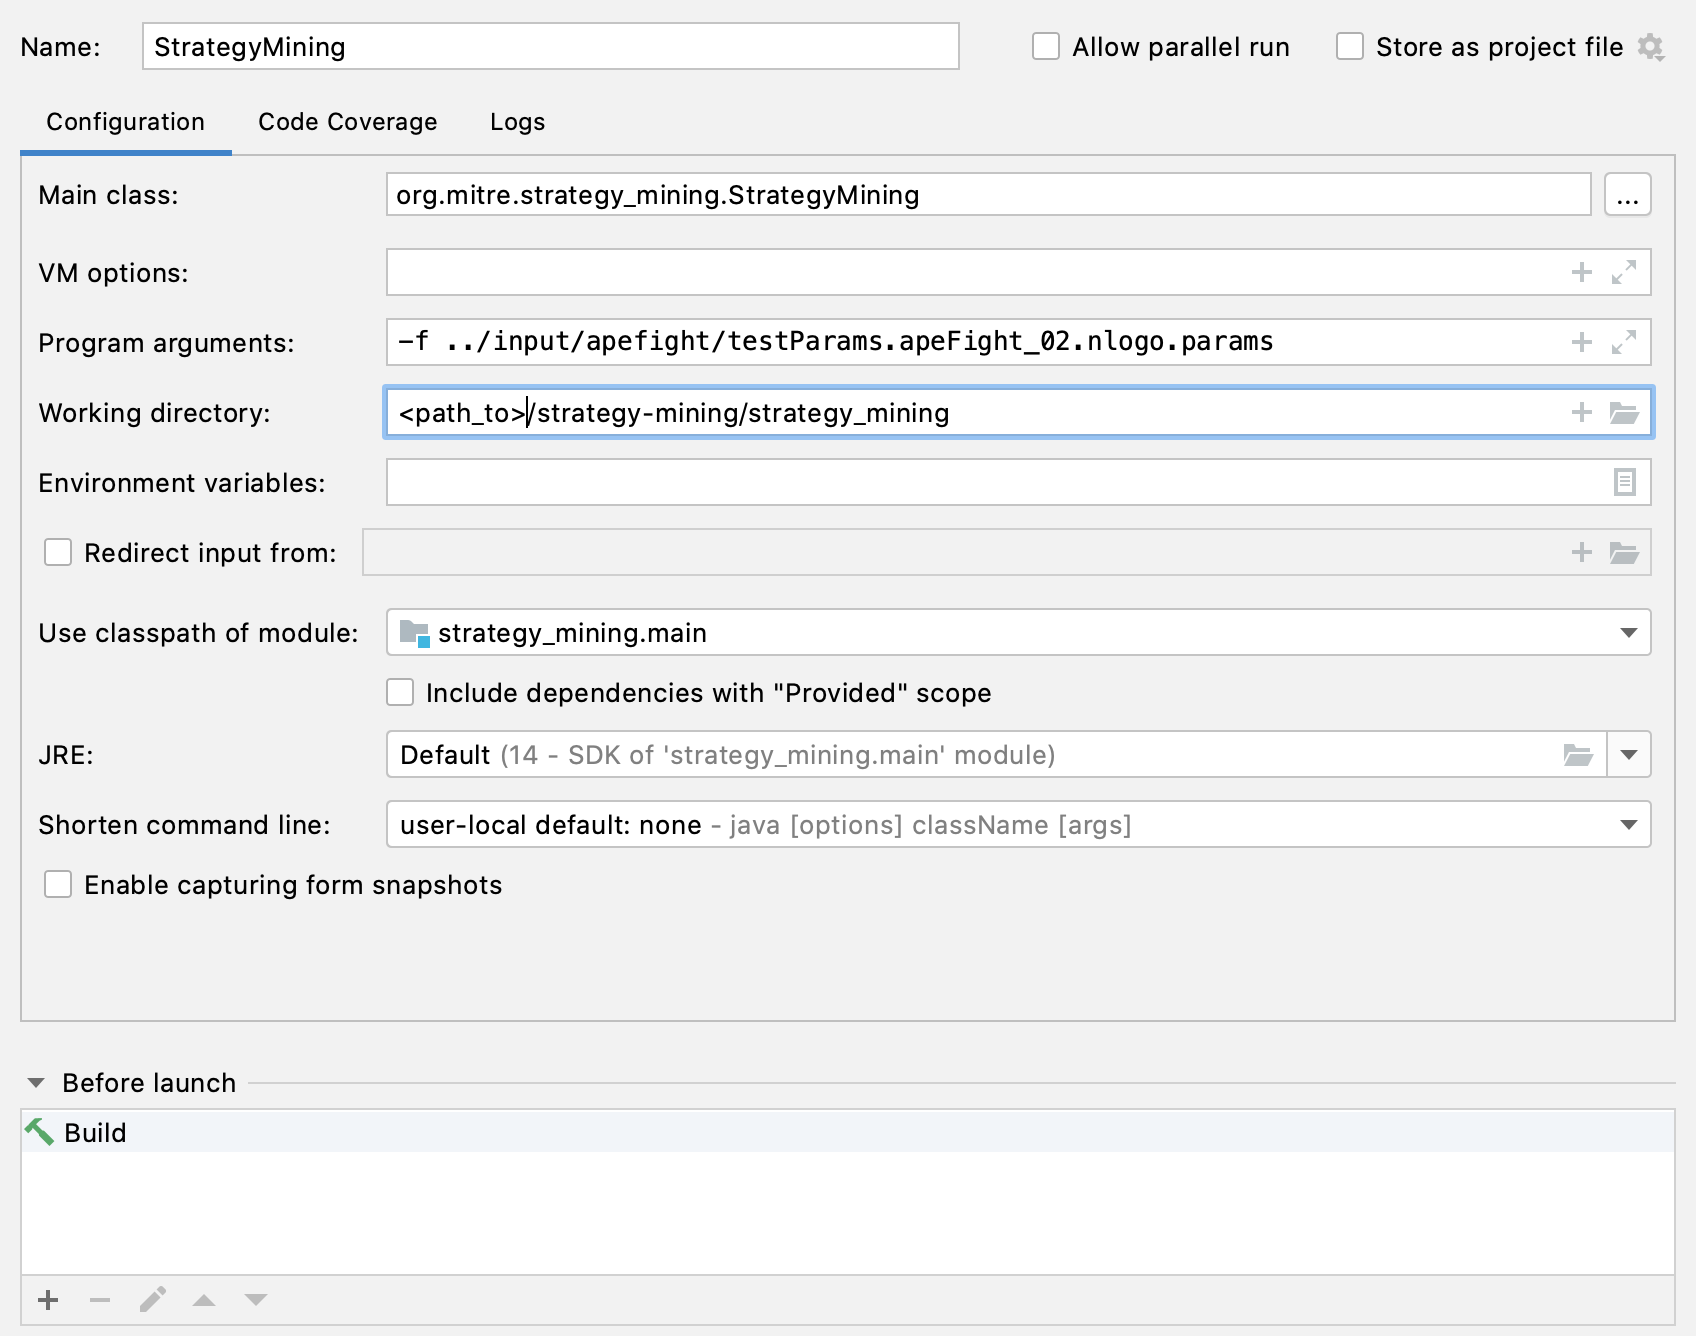Open main class browse ellipsis button

pos(1627,195)
